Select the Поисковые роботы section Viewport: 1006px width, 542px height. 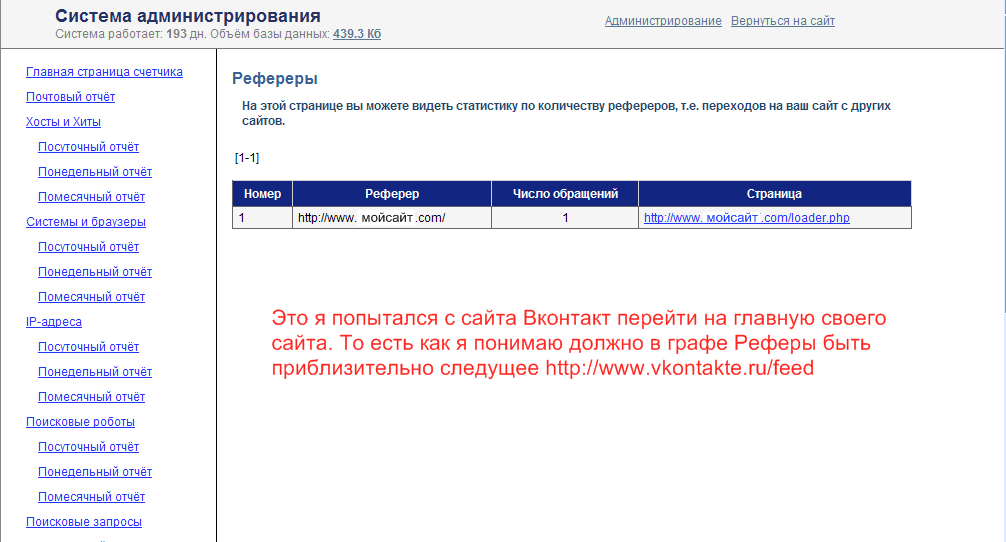coord(80,422)
